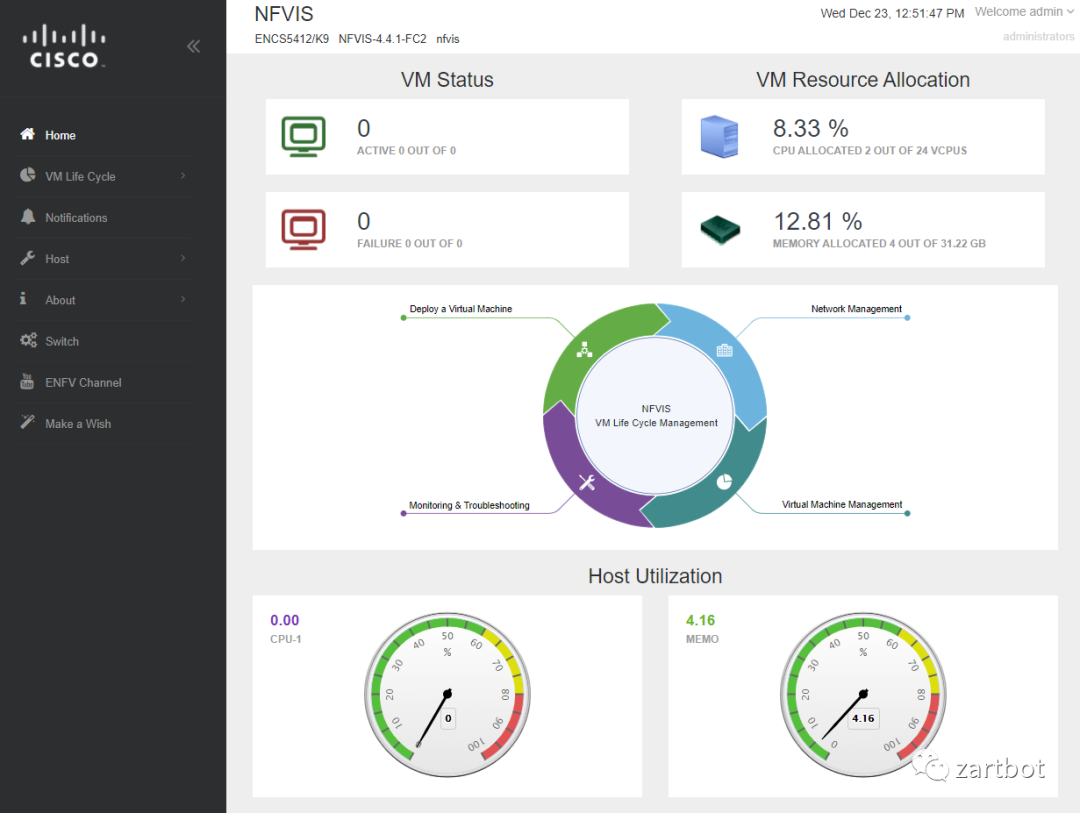The height and width of the screenshot is (813, 1080).
Task: Click the green Deploy segment network icon
Action: [584, 349]
